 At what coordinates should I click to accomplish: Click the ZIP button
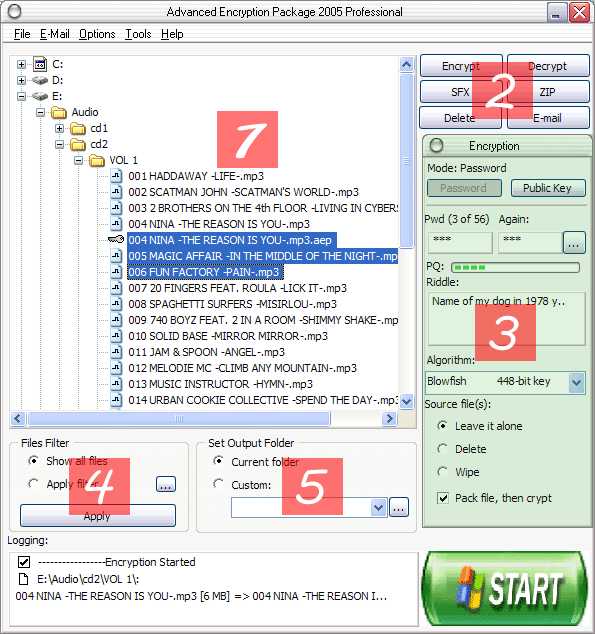[548, 92]
